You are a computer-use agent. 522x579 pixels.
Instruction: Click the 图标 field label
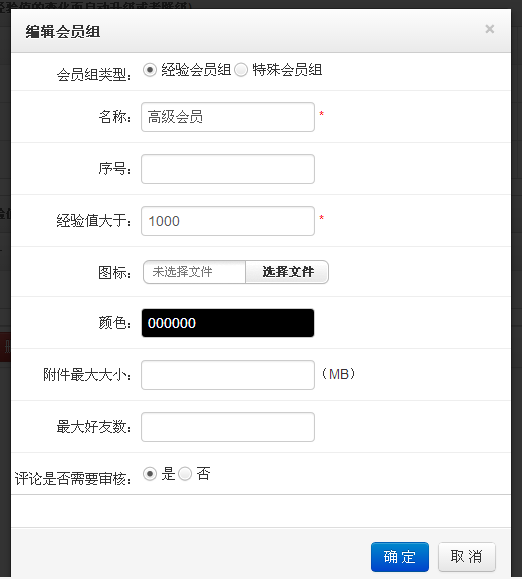[115, 273]
